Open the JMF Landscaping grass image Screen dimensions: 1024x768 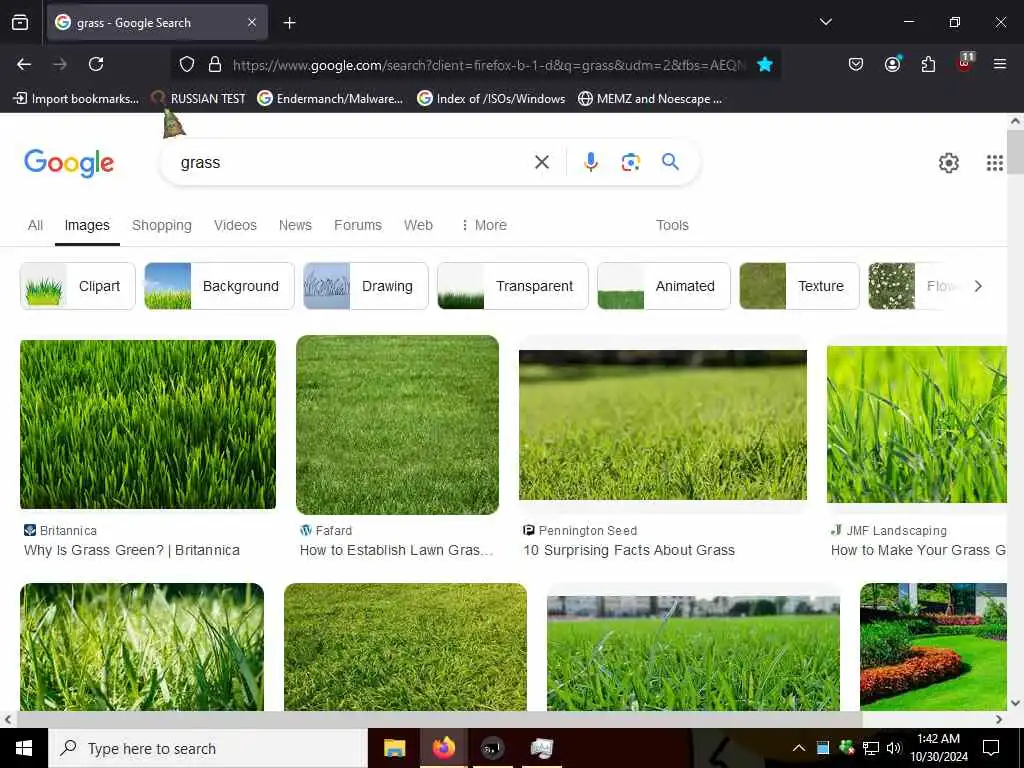917,424
